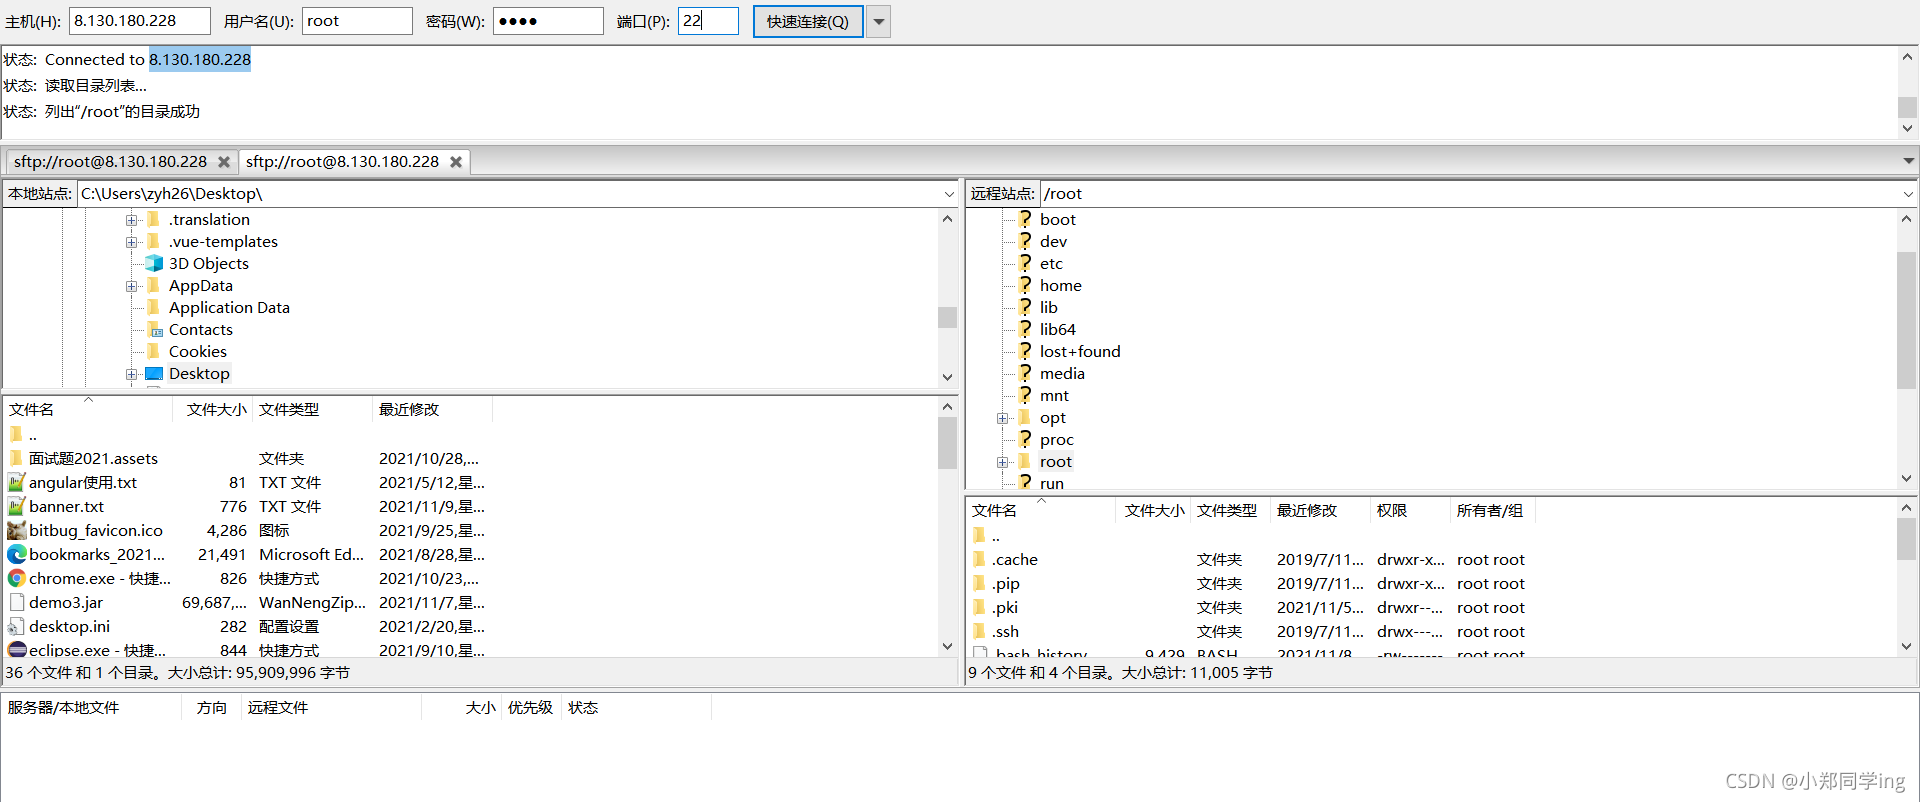Click the angular使用.txt file icon
The image size is (1920, 802).
pos(17,482)
